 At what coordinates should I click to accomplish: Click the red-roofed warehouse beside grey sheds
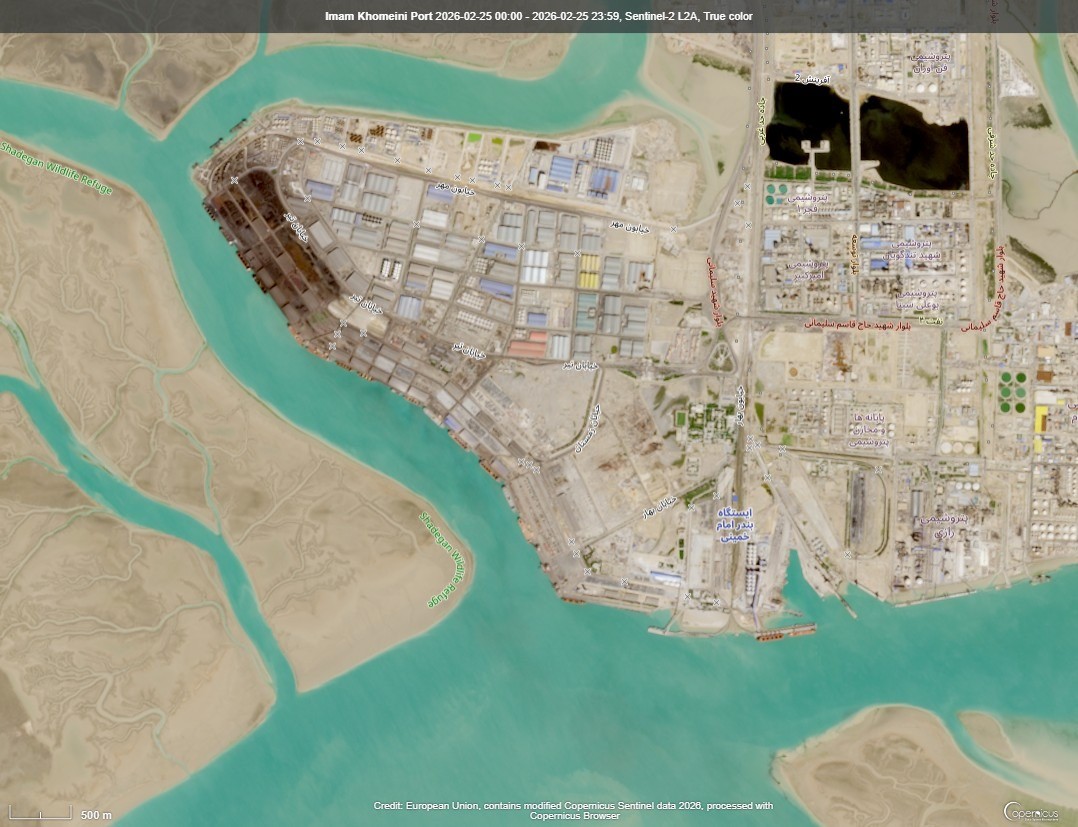point(527,345)
